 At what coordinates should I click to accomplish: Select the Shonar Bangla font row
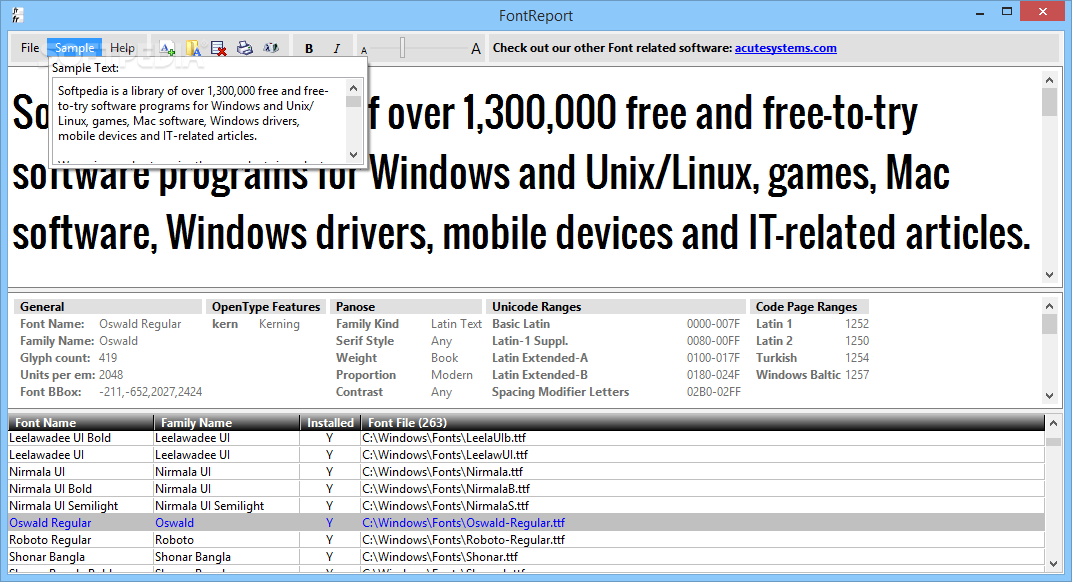(526, 557)
